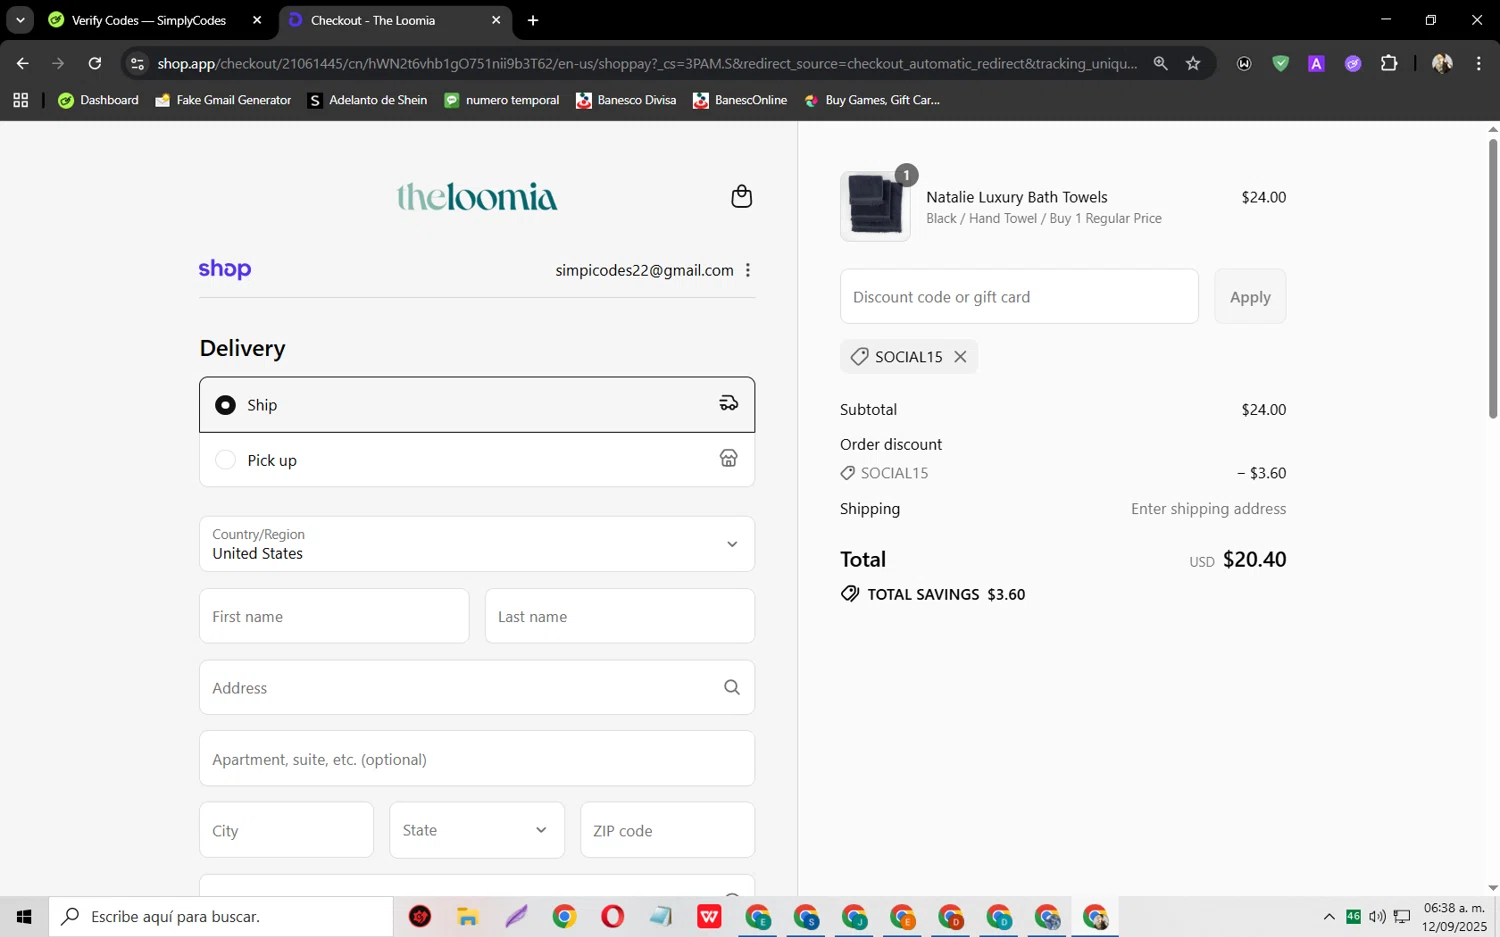Click the browser address bar URL
Image resolution: width=1500 pixels, height=937 pixels.
[647, 63]
